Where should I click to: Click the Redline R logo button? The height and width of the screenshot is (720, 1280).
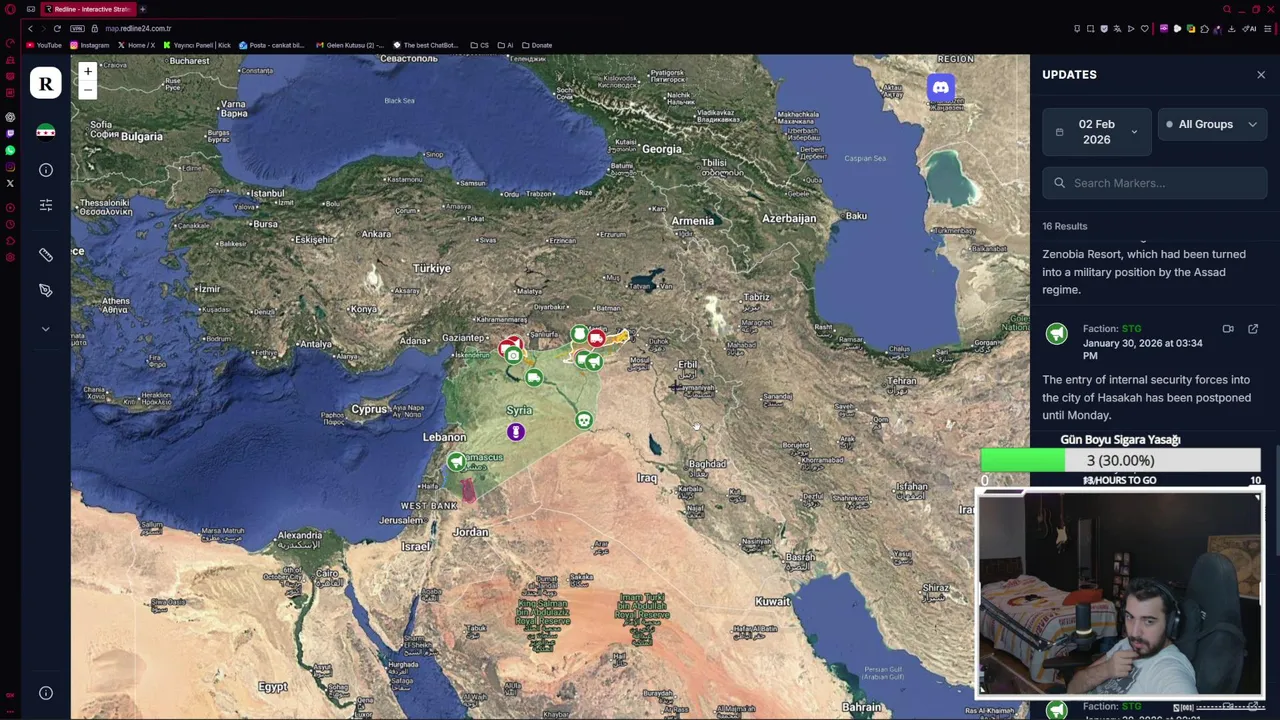click(45, 84)
